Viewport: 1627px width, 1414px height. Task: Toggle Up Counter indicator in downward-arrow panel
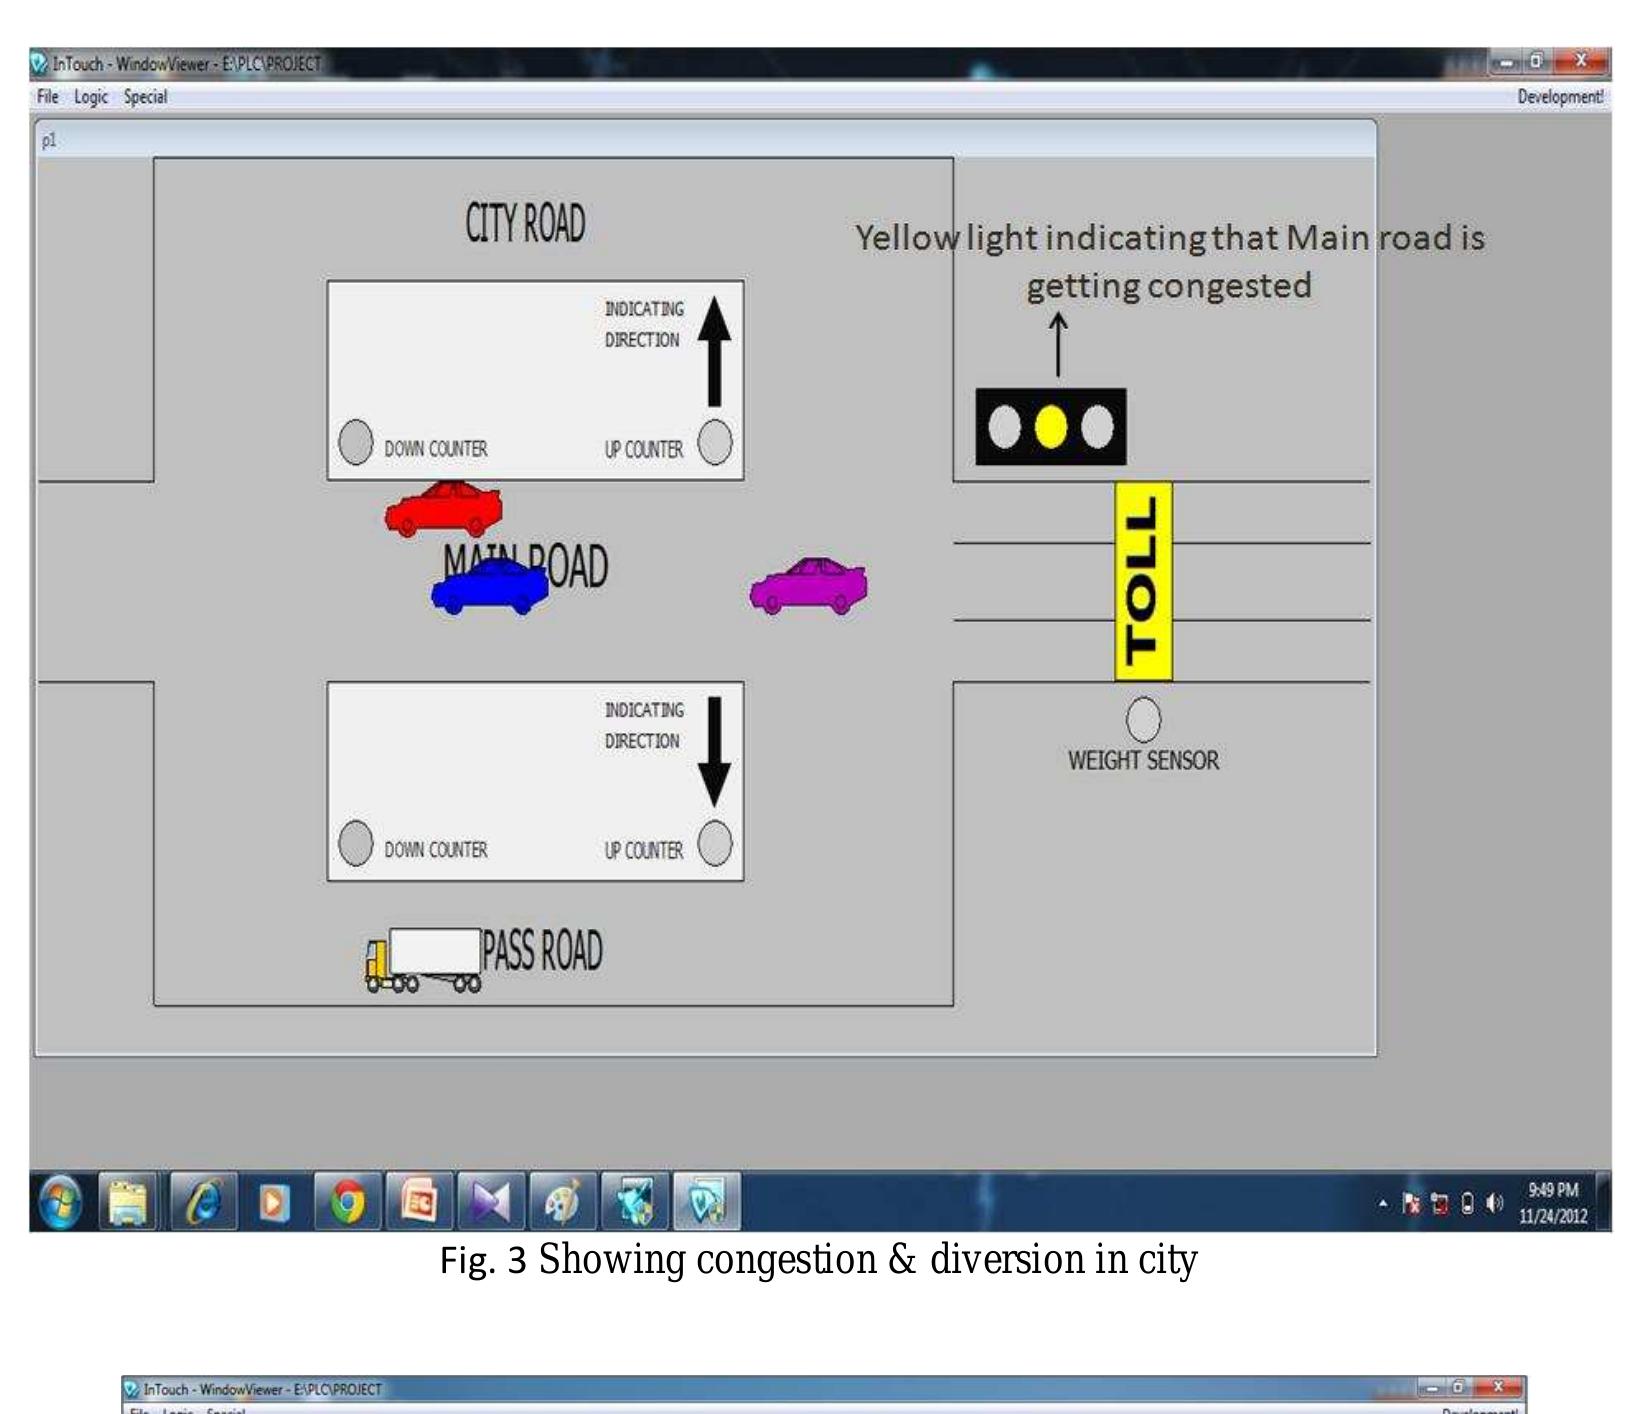715,843
